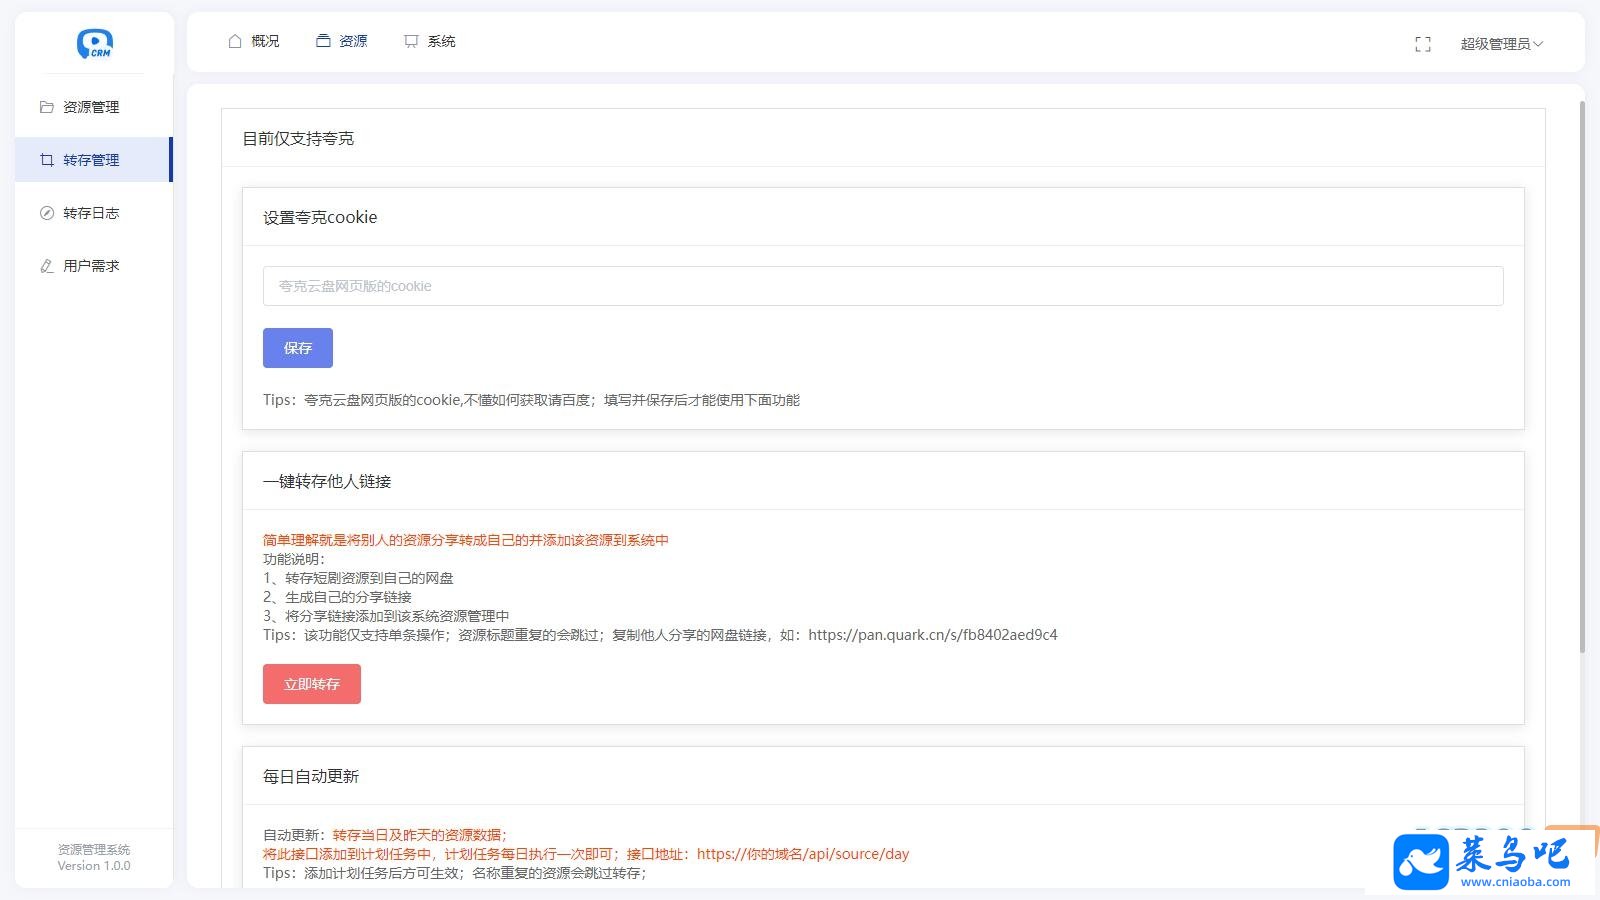
Task: Click the 转存当日及昨天的资源数据 text
Action: [420, 835]
